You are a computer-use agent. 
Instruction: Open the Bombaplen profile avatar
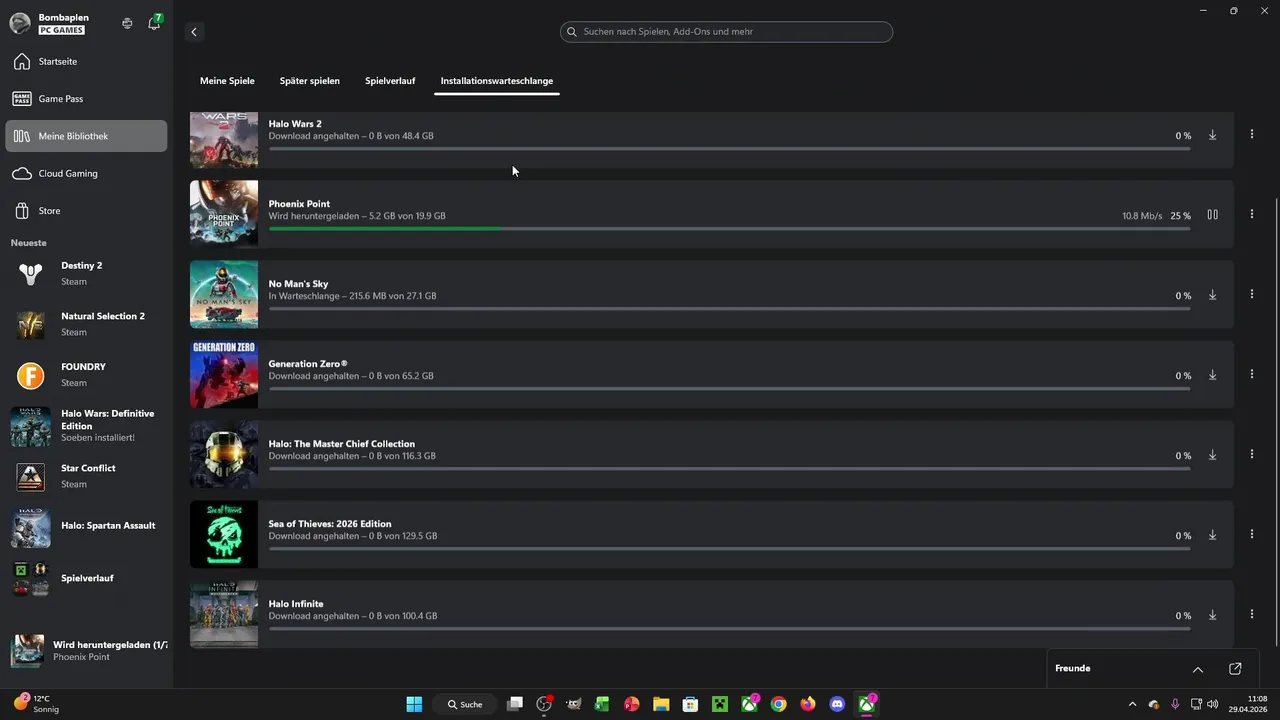20,23
